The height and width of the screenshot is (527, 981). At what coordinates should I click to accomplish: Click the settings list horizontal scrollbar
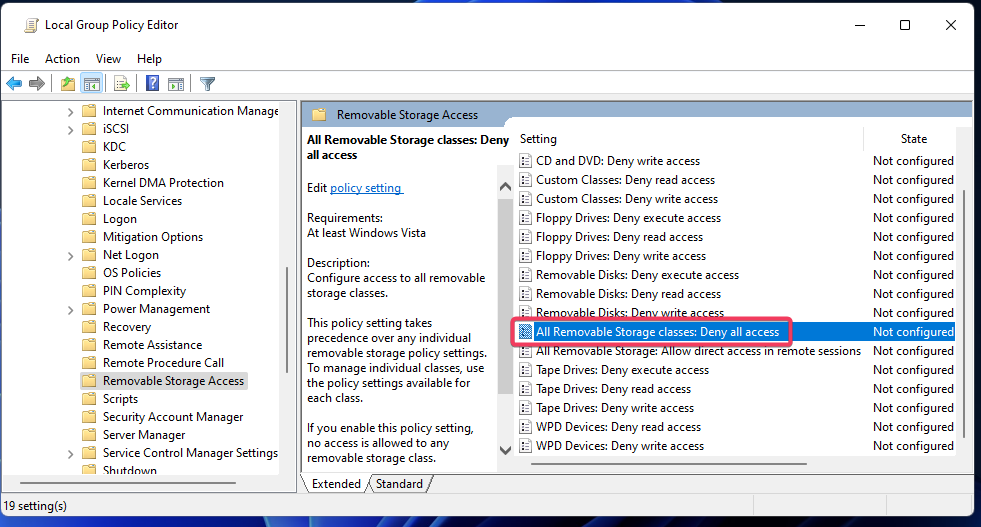tap(669, 464)
